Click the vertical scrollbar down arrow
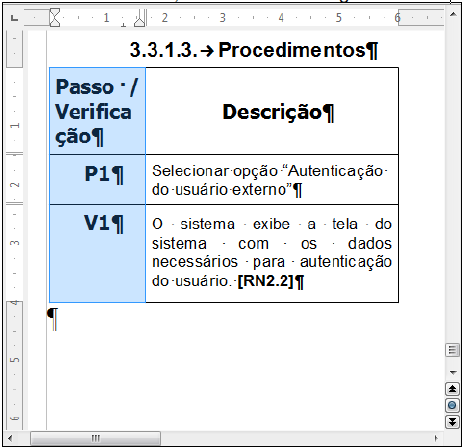Image resolution: width=463 pixels, height=448 pixels. pos(453,372)
